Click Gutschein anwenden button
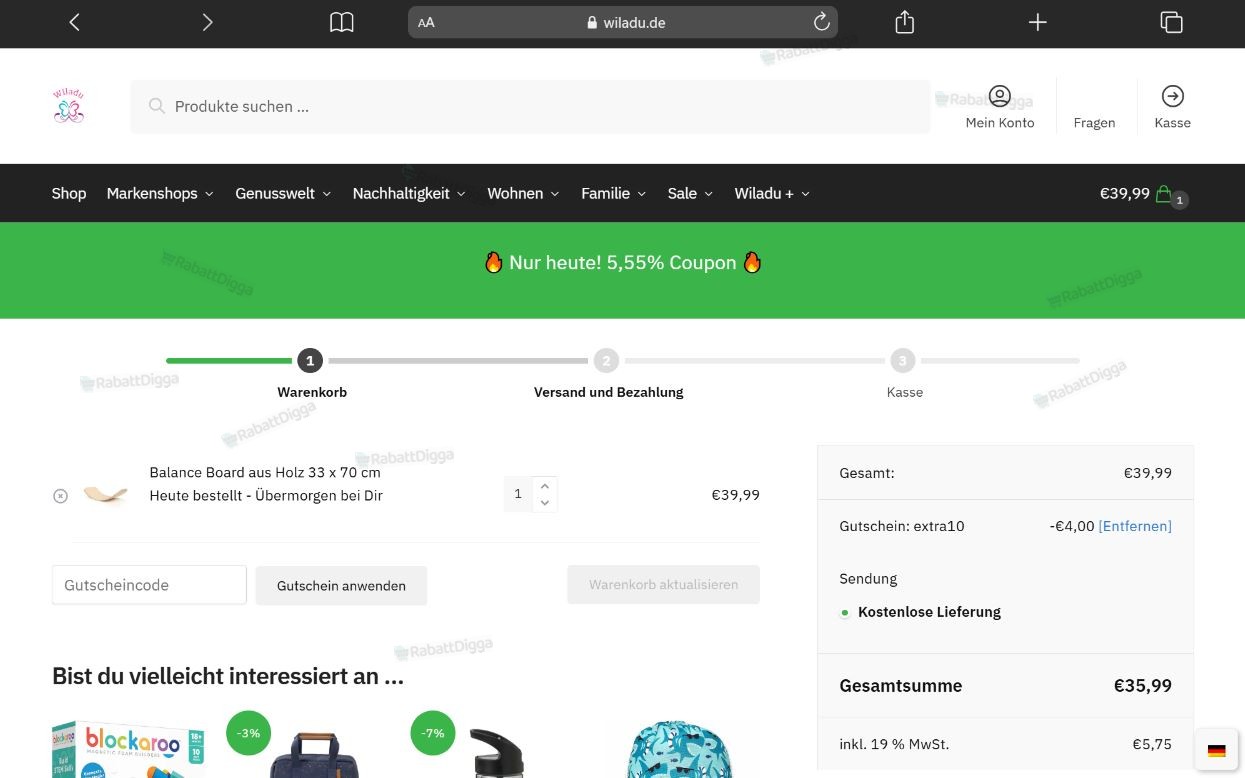 pyautogui.click(x=341, y=585)
